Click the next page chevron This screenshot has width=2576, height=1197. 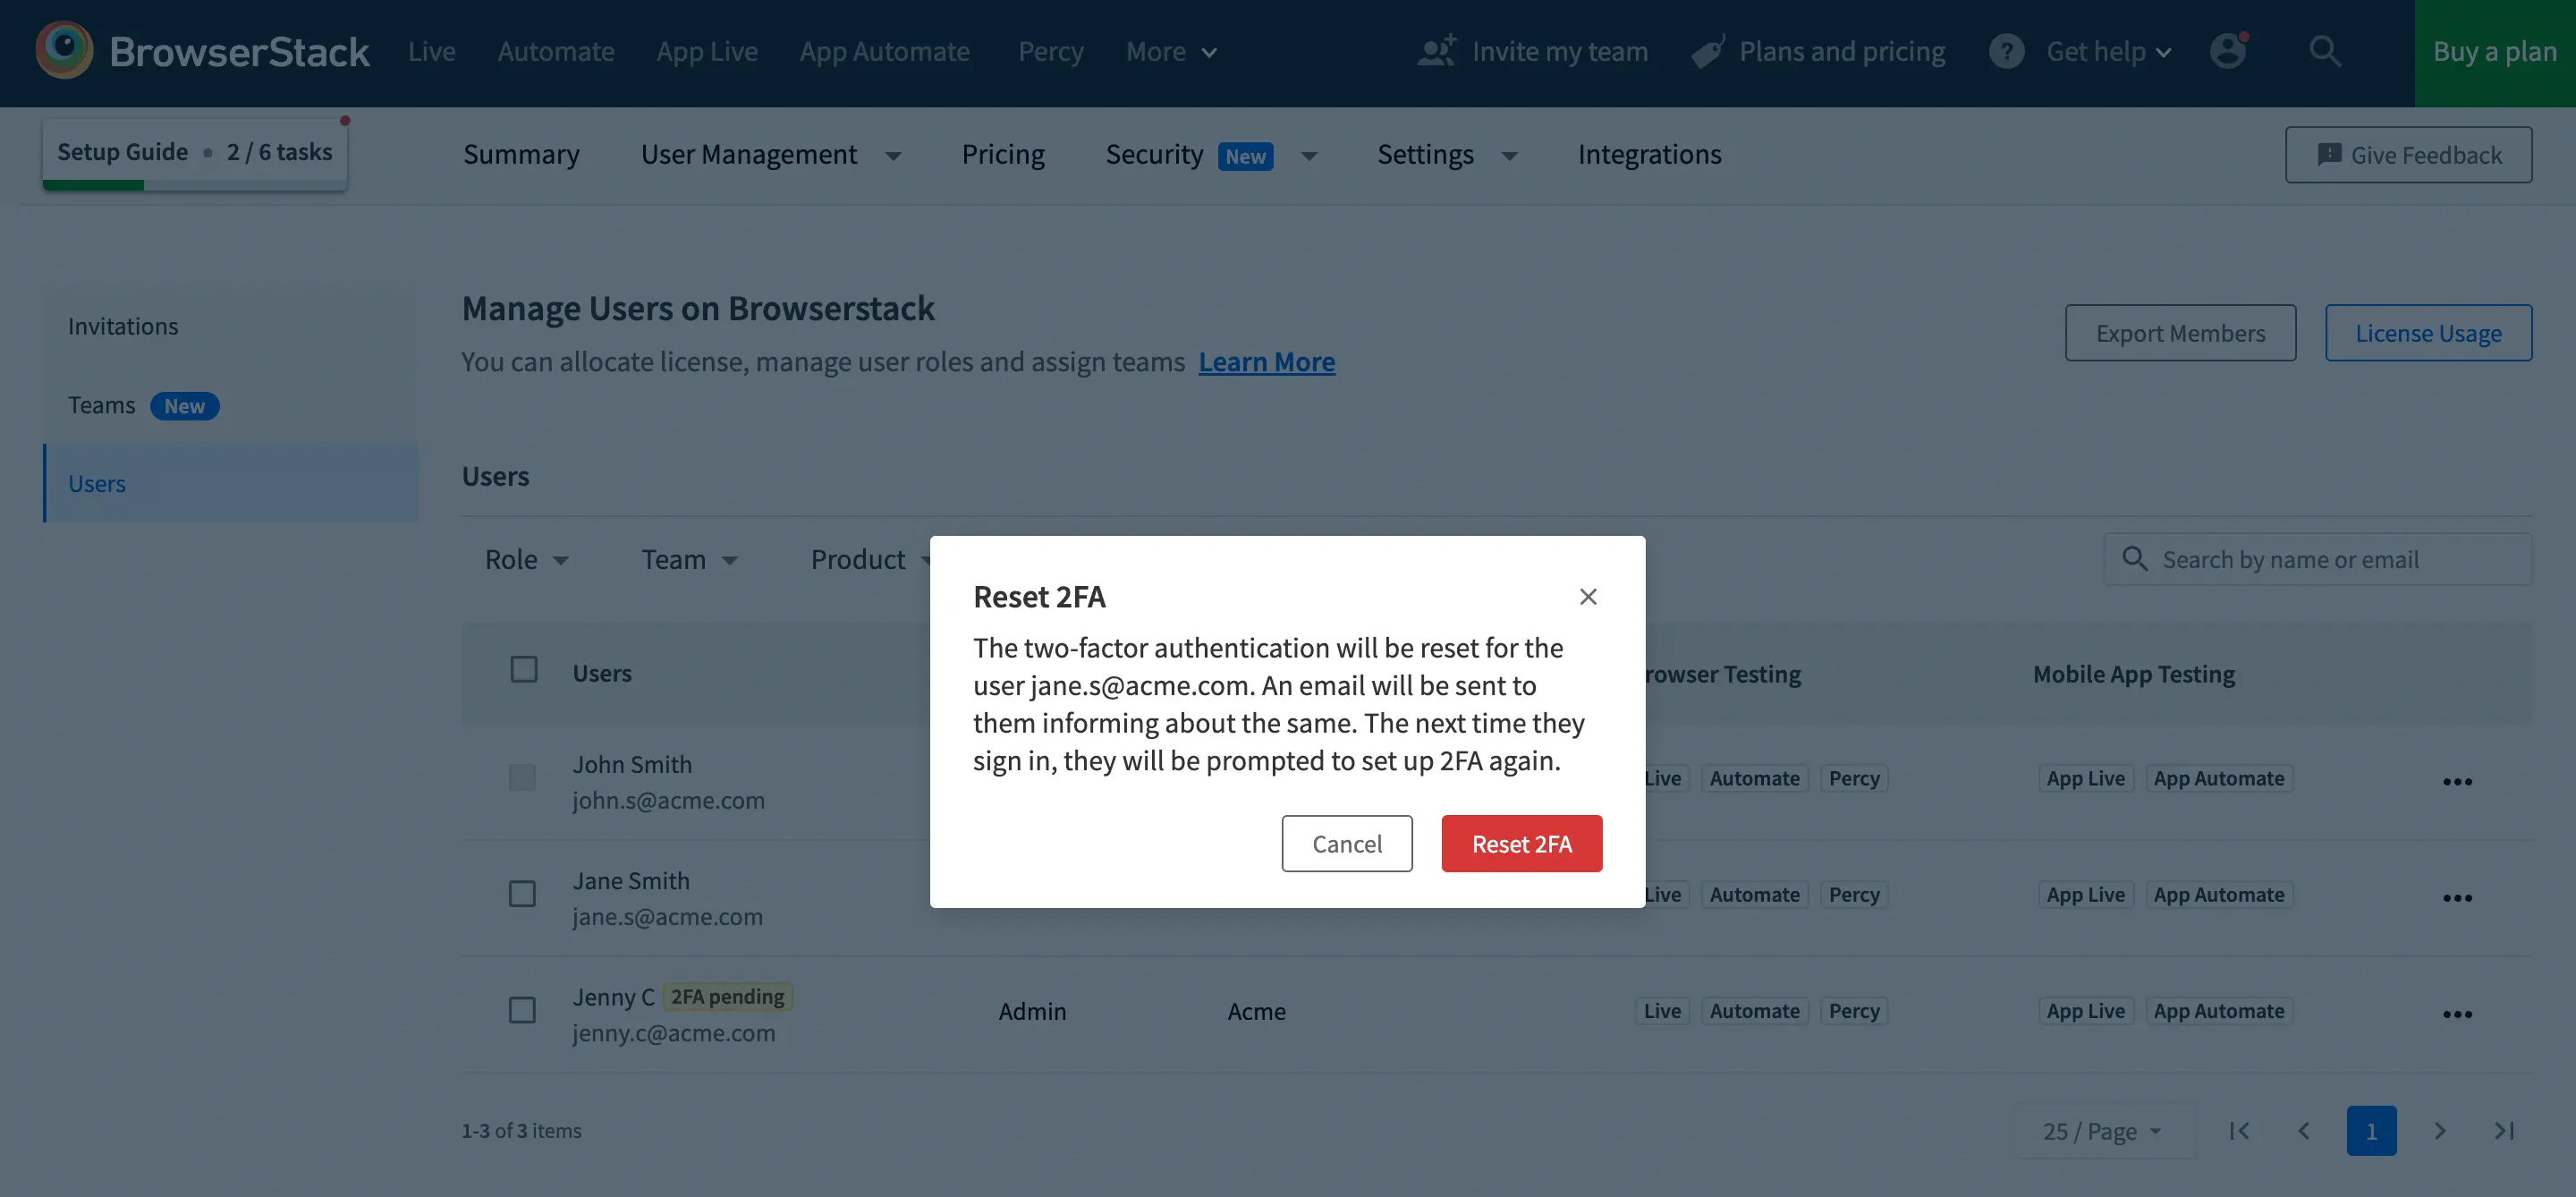[x=2439, y=1131]
